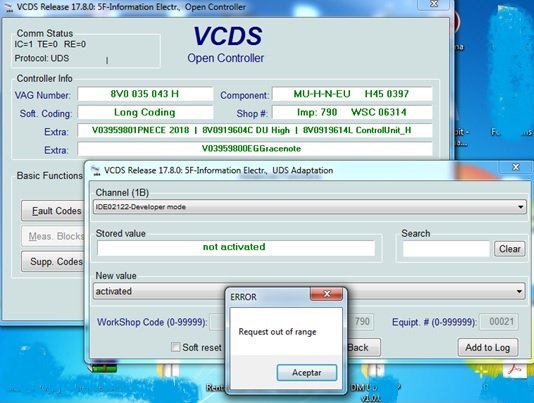Expand the New value dropdown arrow

click(519, 291)
